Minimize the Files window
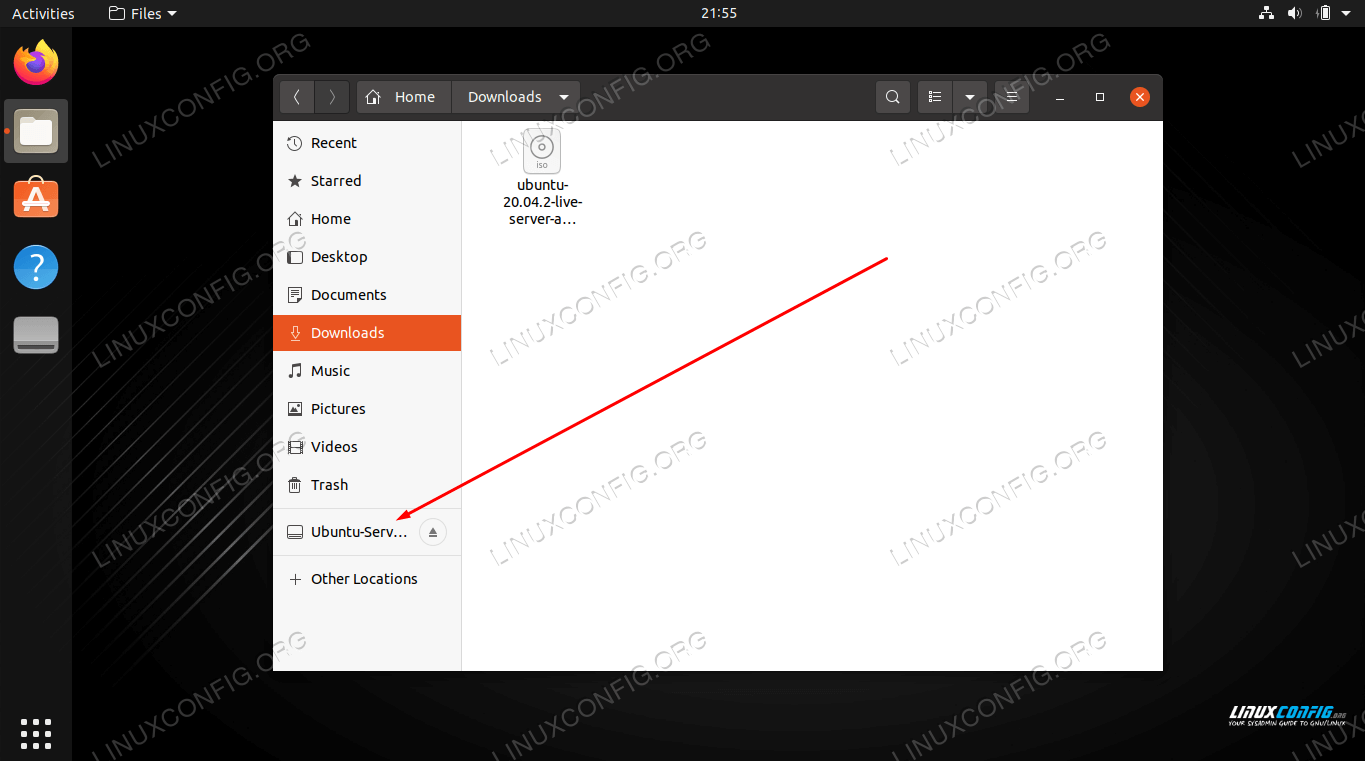The width and height of the screenshot is (1365, 761). click(1060, 97)
